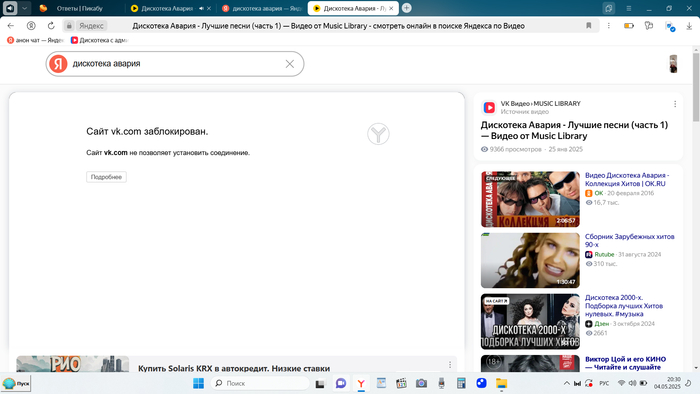Open Task View on taskbar
Image resolution: width=700 pixels, height=394 pixels.
coord(320,383)
